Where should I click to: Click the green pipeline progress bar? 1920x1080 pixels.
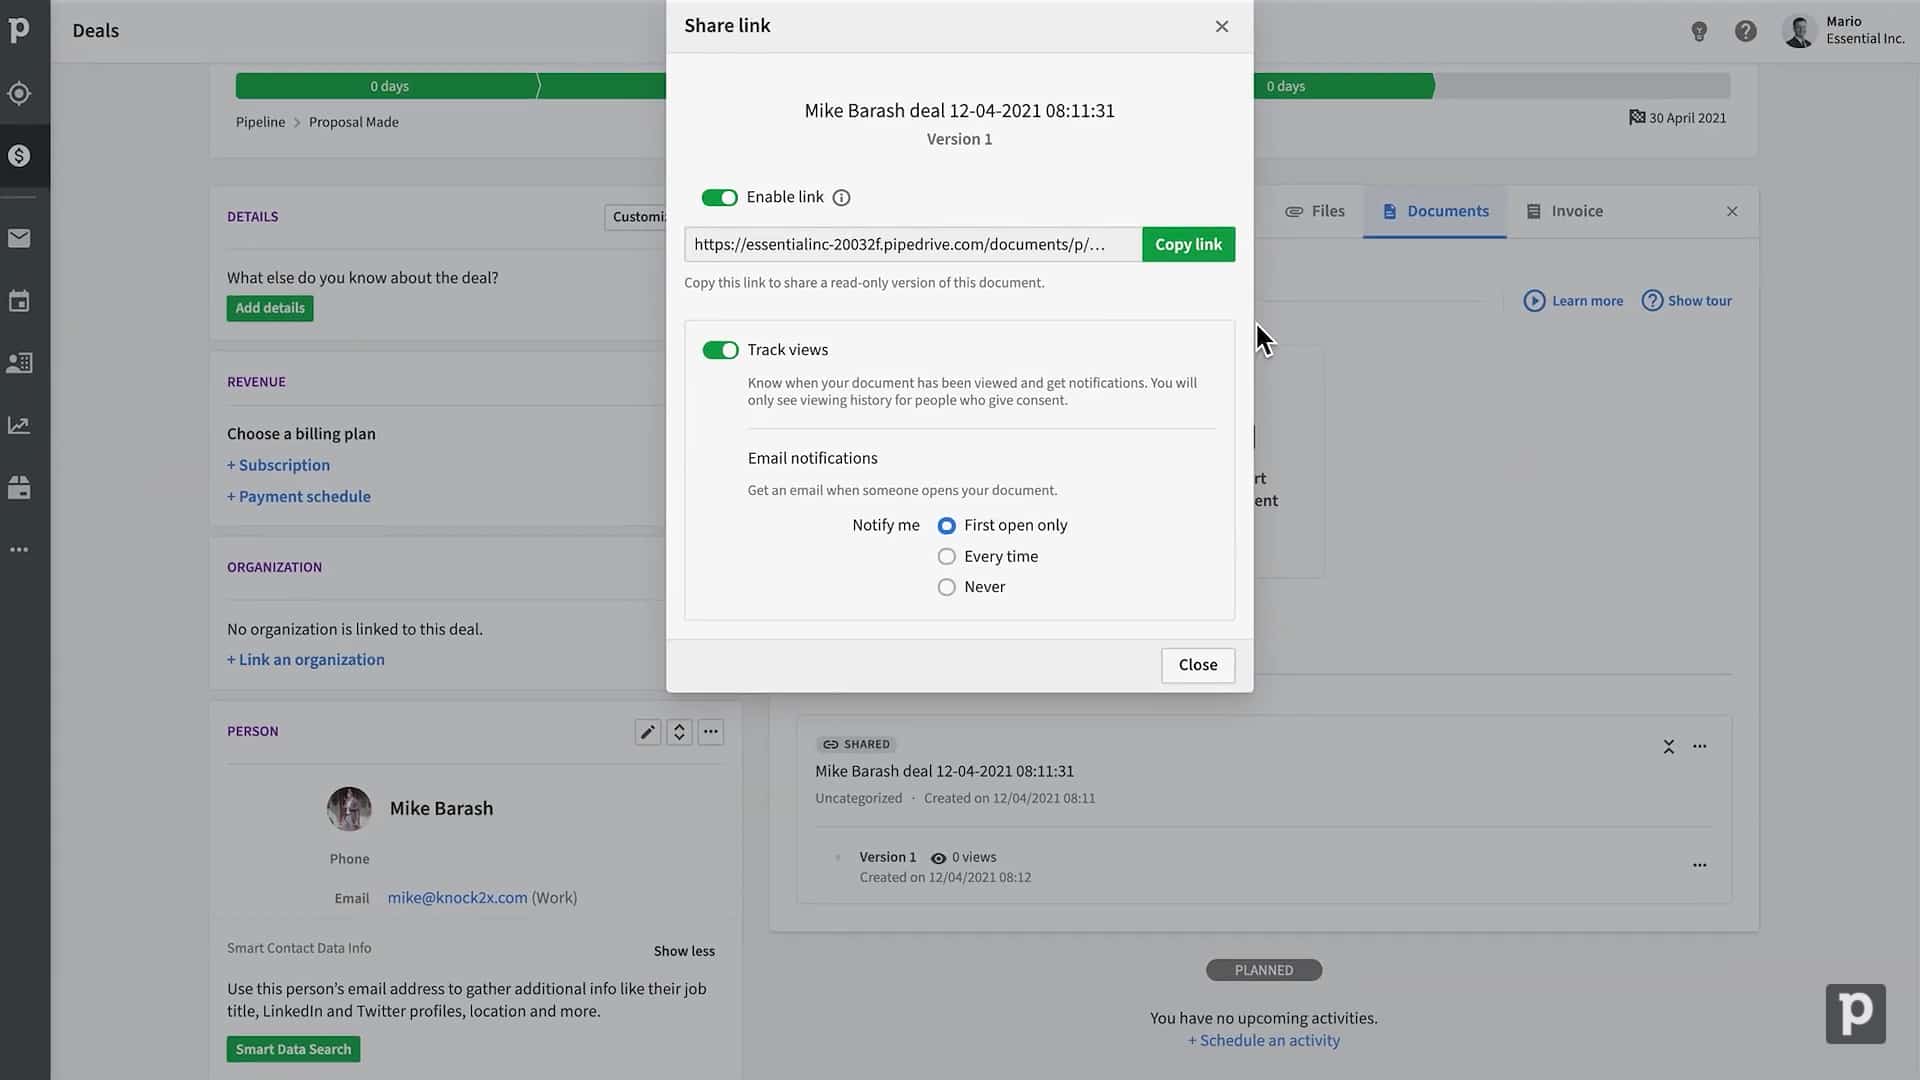[389, 86]
